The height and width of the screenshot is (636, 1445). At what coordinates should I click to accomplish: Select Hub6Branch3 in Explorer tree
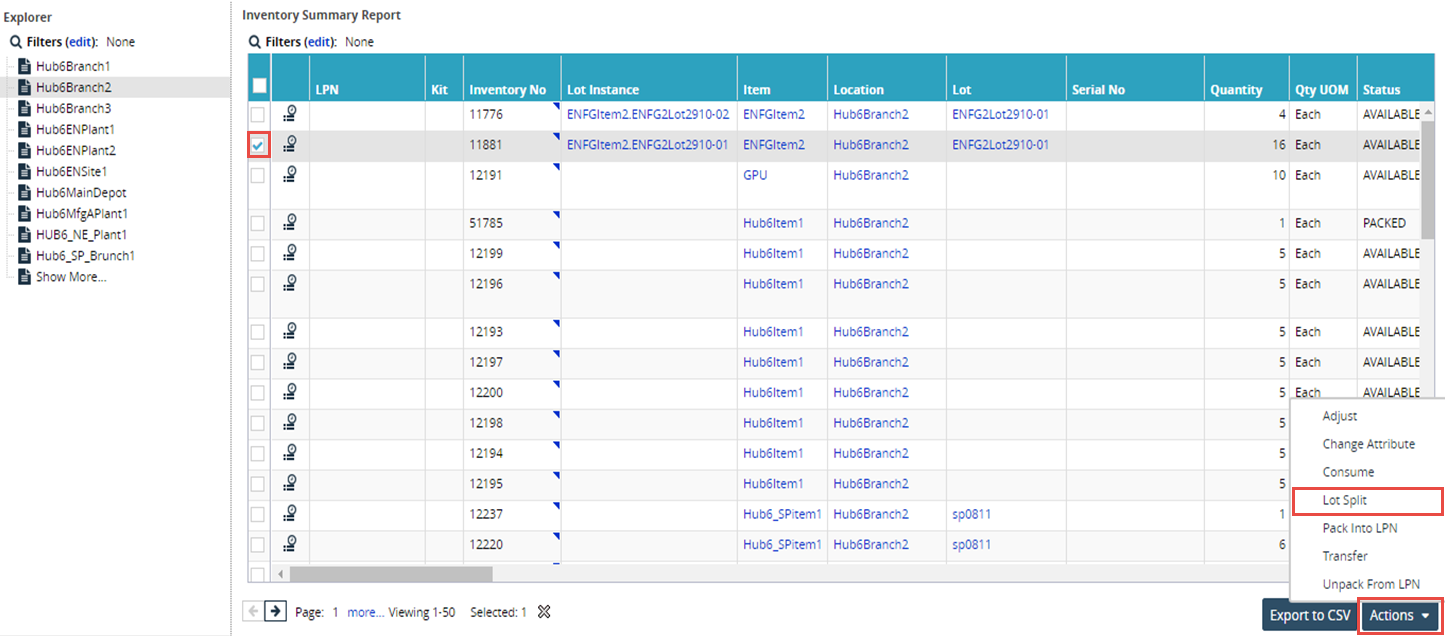73,108
